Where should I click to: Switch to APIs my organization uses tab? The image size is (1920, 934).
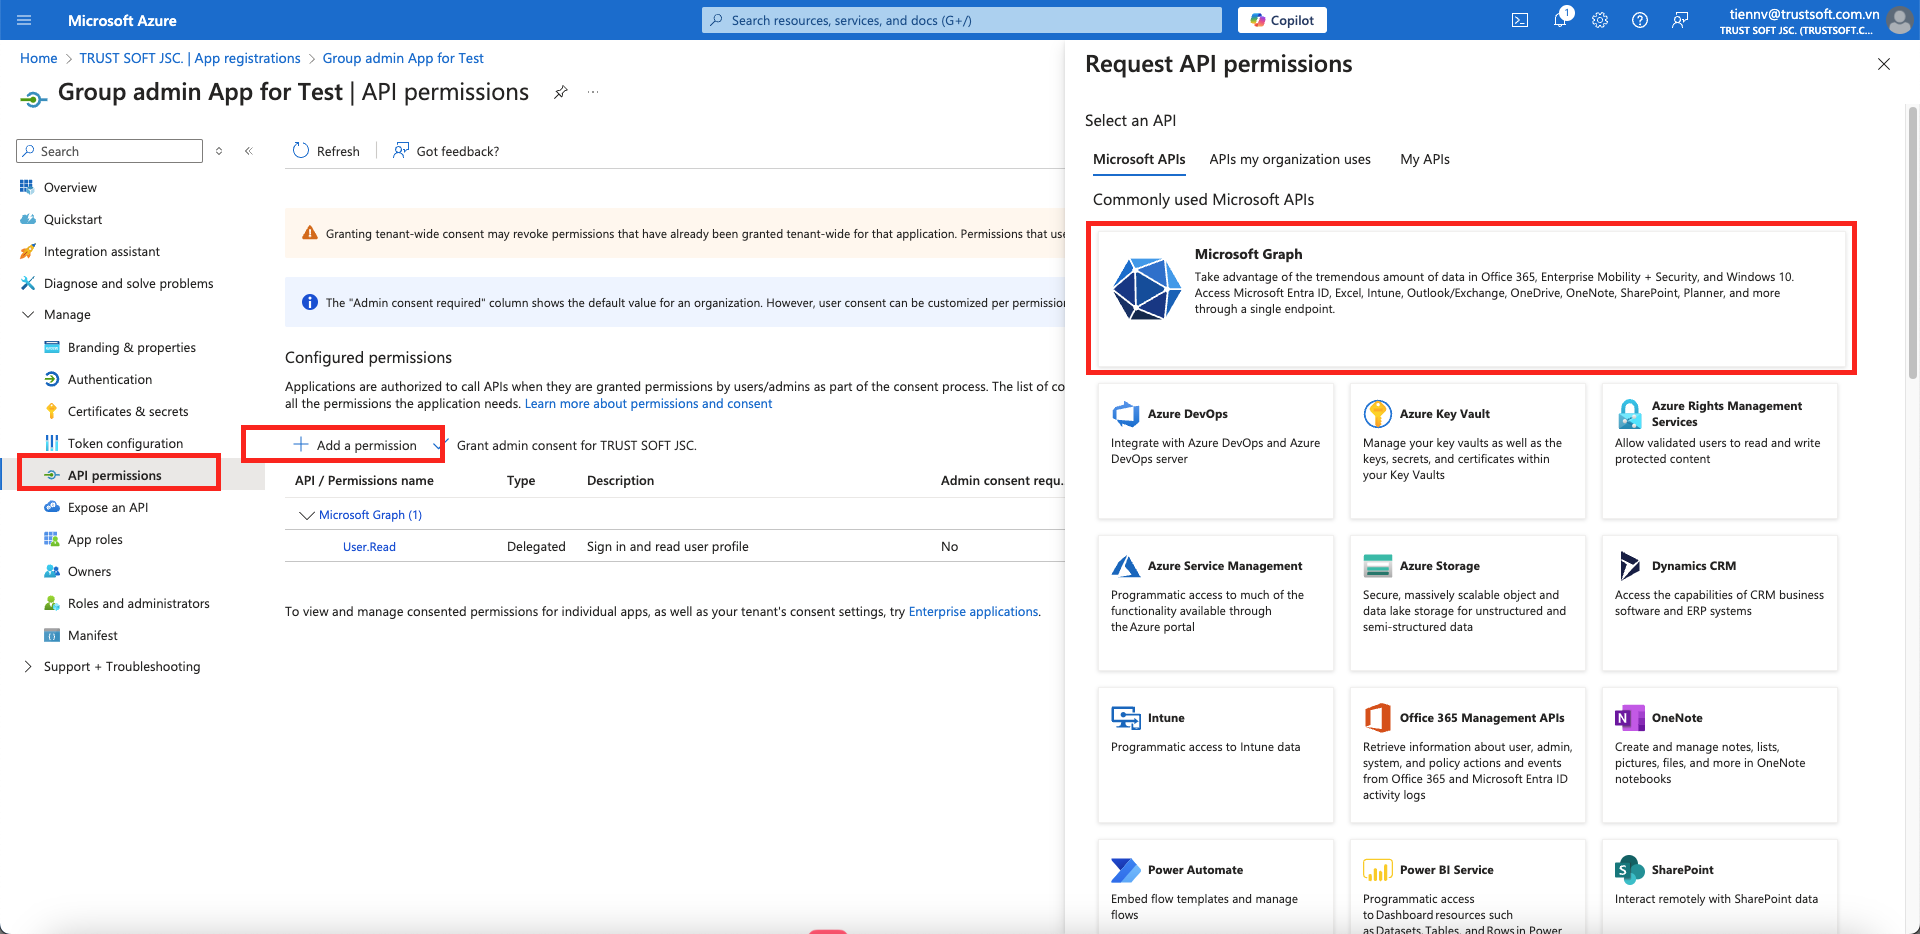pyautogui.click(x=1290, y=159)
